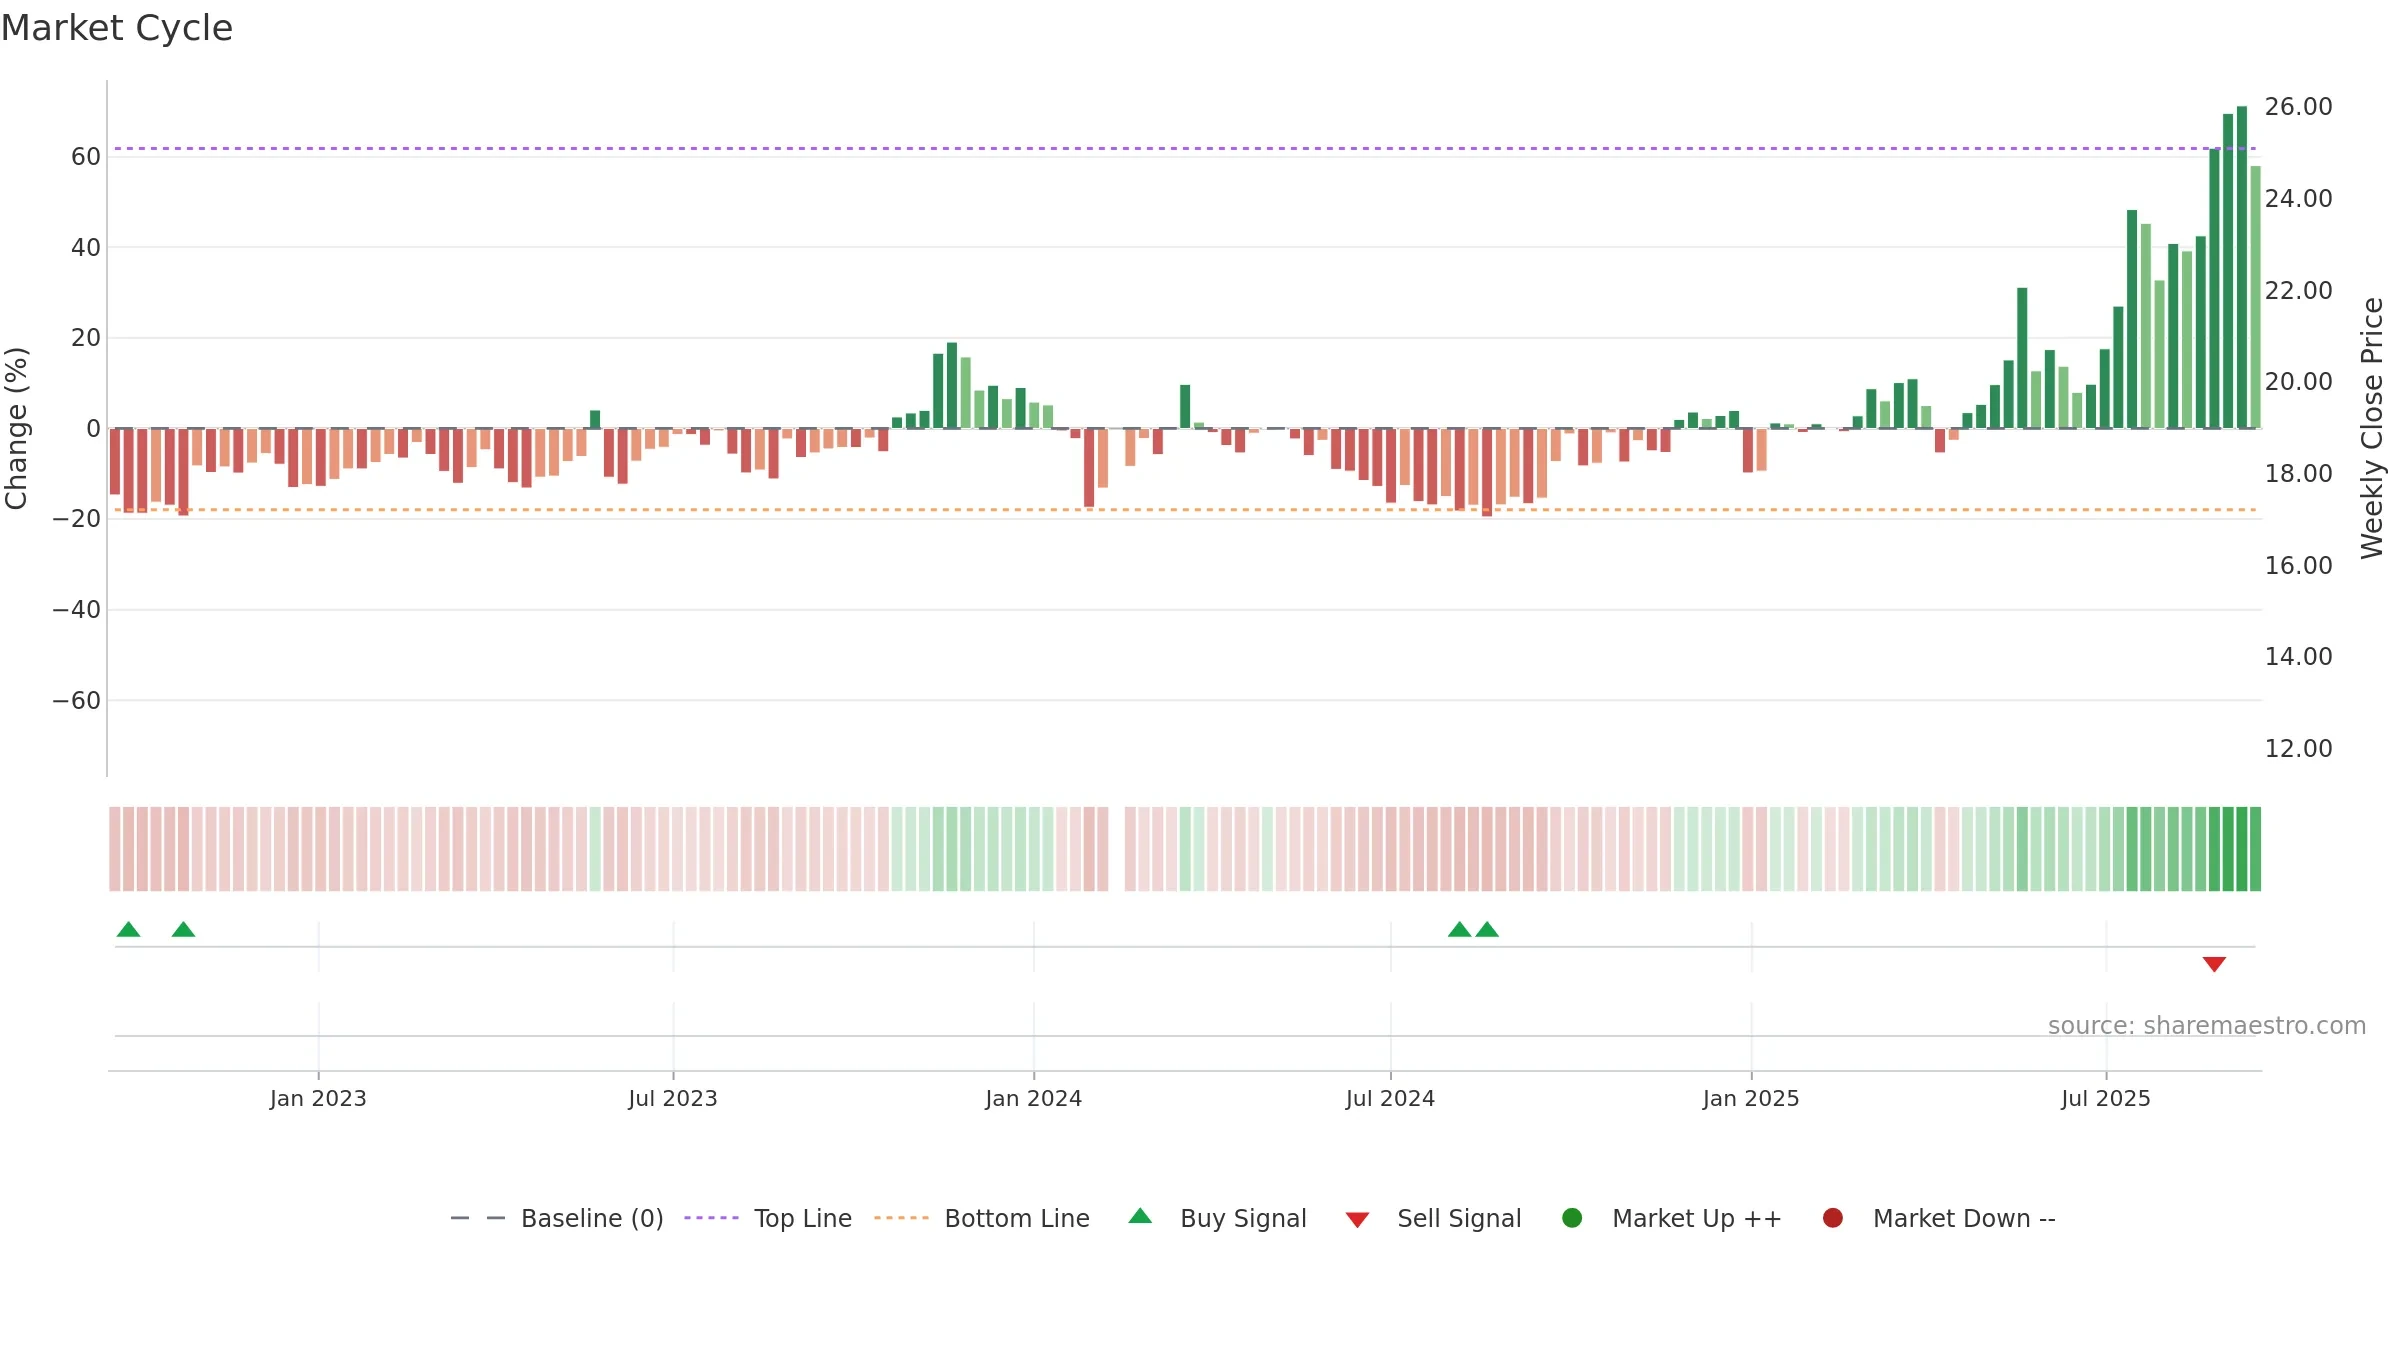Toggle the Sell Signal legend entry
This screenshot has height=1350, width=2400.
[1433, 1218]
